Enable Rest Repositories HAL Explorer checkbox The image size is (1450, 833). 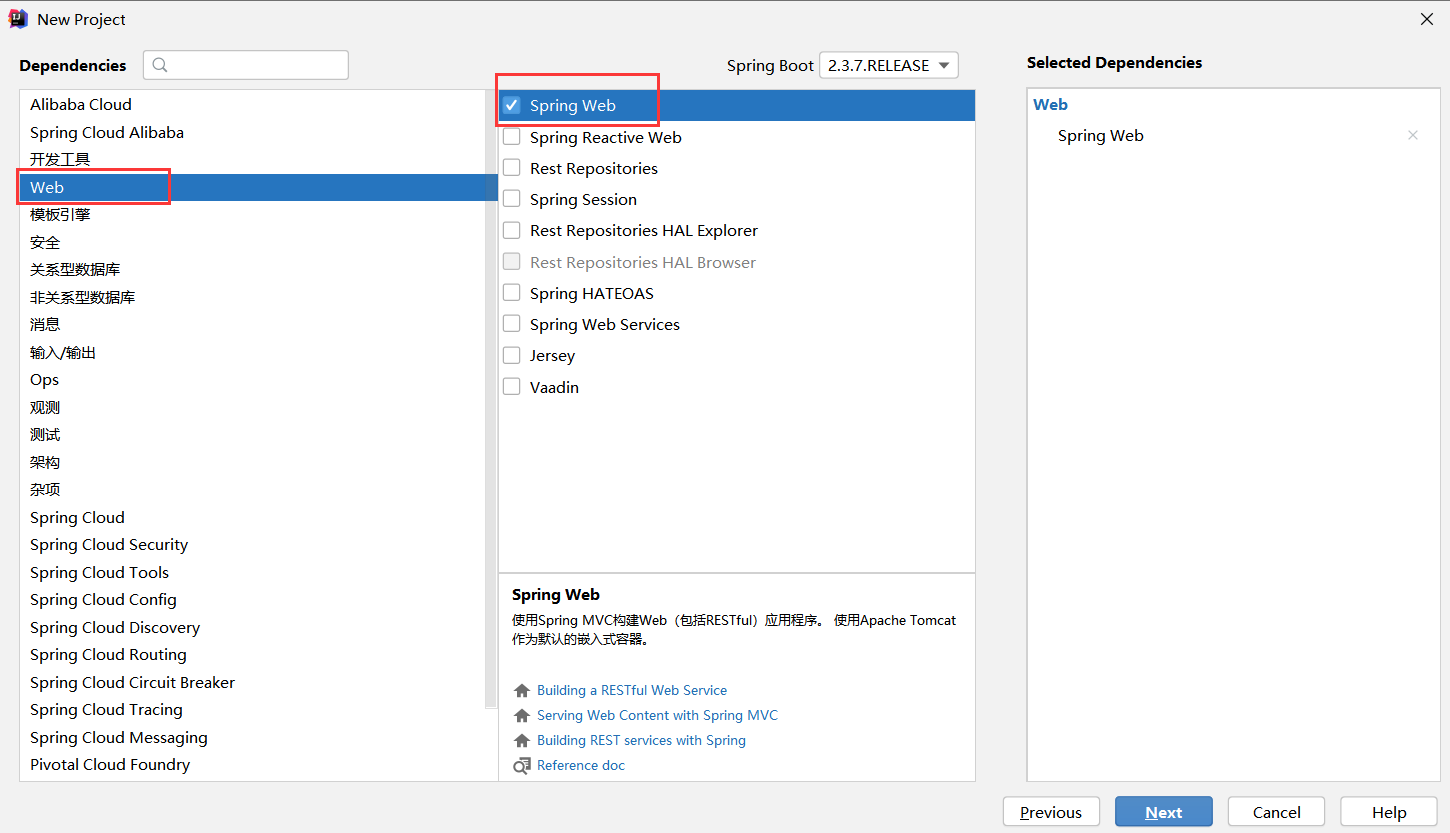tap(512, 230)
